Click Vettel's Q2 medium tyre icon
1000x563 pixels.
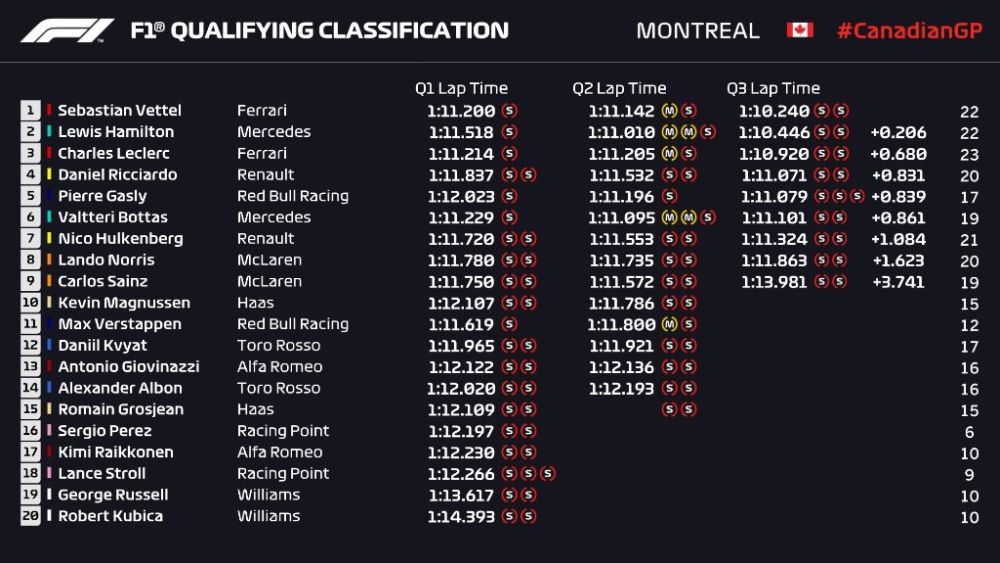tap(669, 111)
